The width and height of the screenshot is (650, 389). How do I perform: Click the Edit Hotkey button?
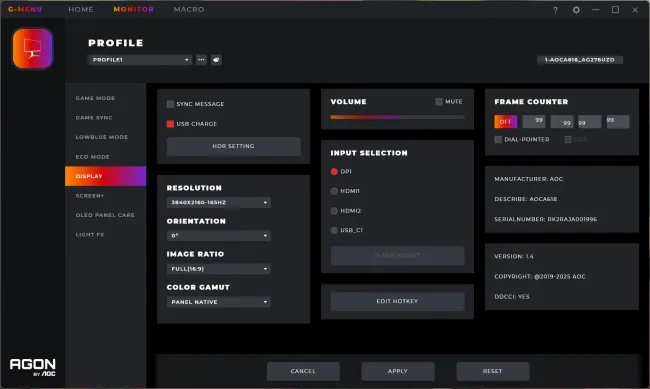(x=397, y=301)
